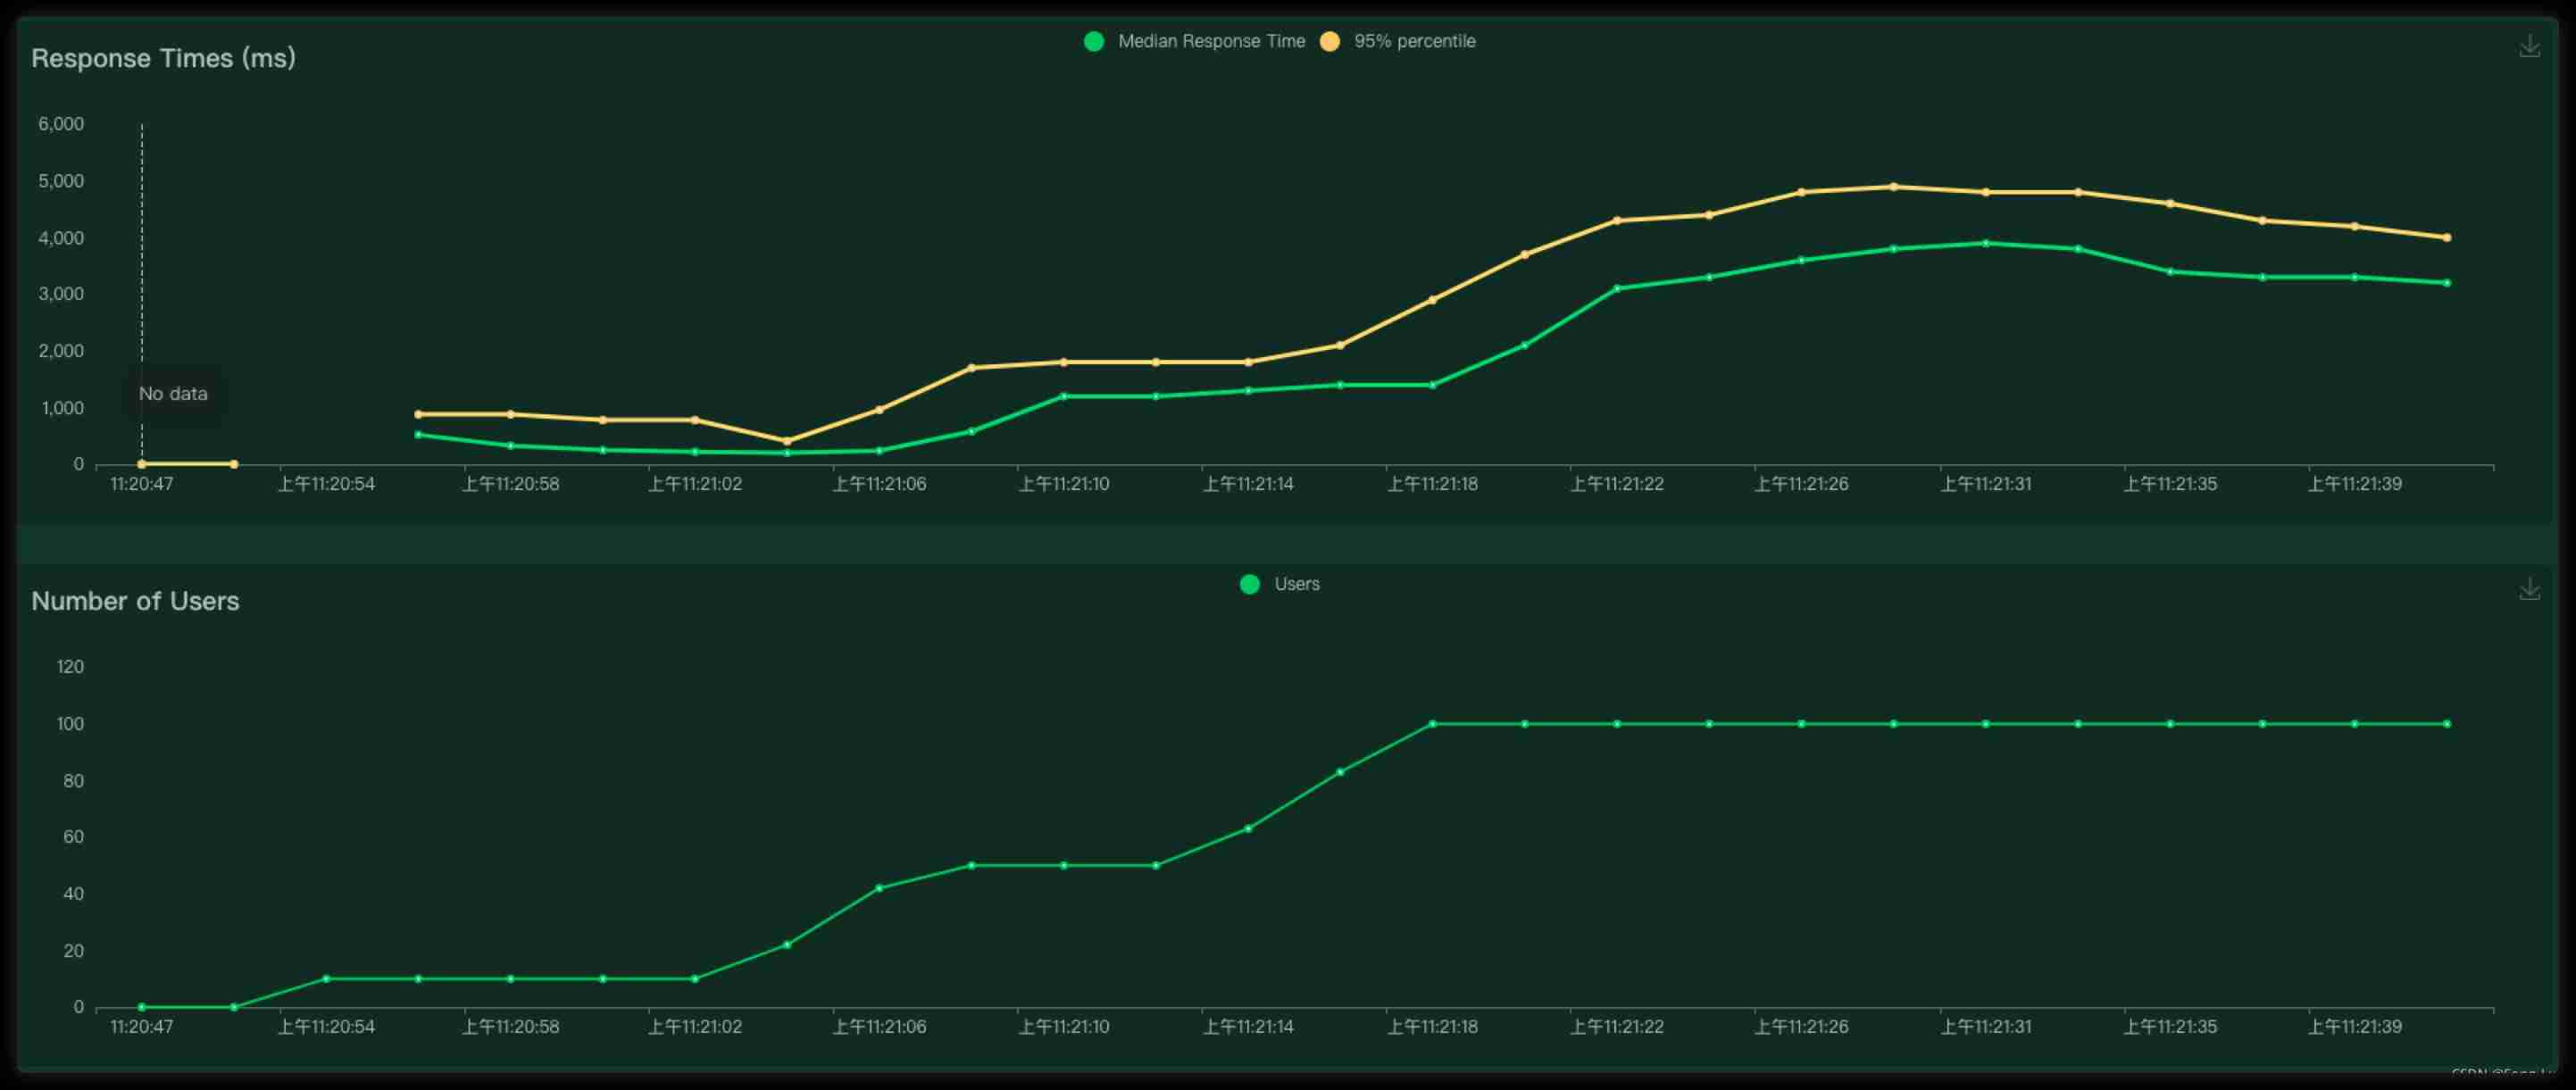Click the 3,000 y-axis label
2576x1090 pixels.
click(61, 294)
